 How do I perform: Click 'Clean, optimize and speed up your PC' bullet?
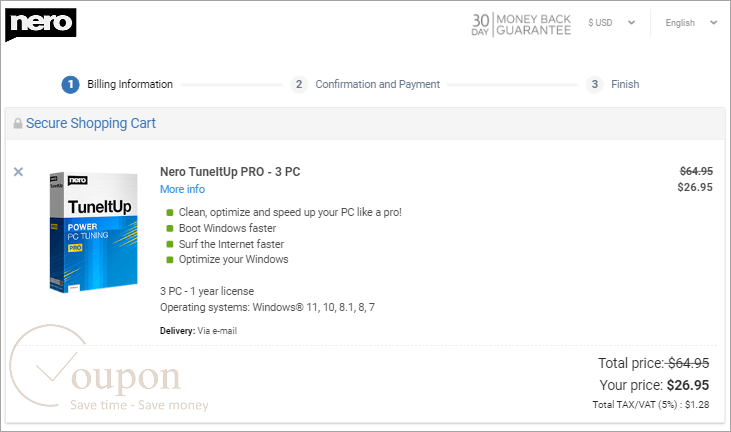coord(284,213)
